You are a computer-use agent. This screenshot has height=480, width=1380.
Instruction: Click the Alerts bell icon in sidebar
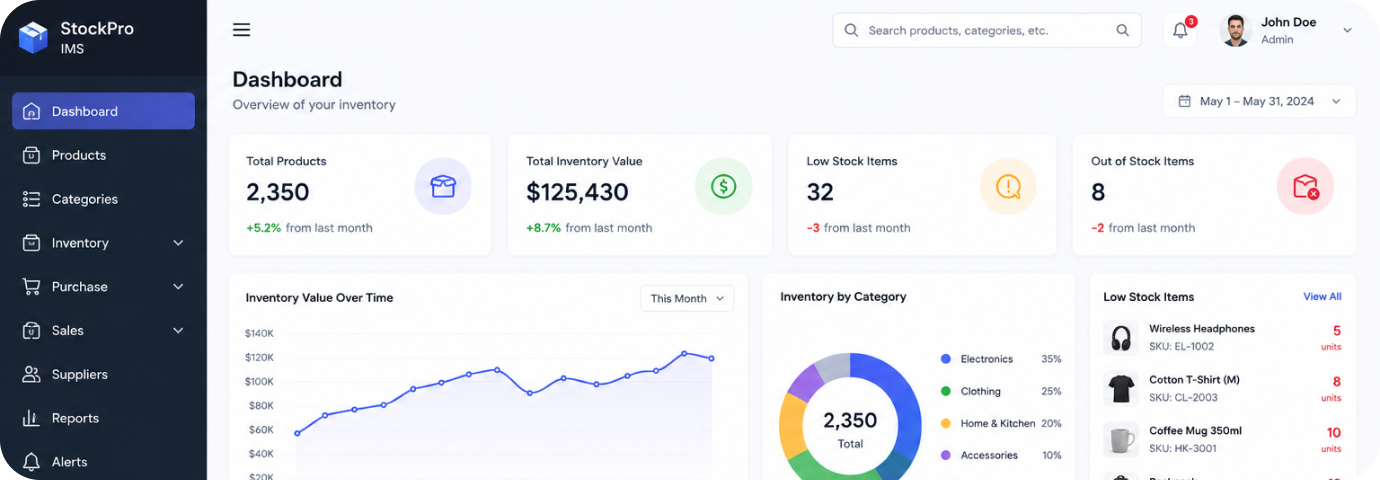click(x=31, y=462)
